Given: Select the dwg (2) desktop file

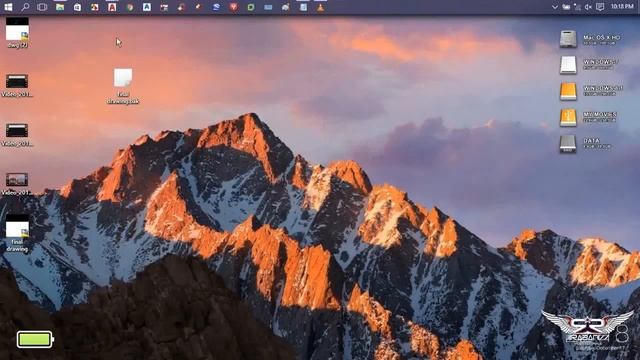Looking at the screenshot, I should 17,33.
